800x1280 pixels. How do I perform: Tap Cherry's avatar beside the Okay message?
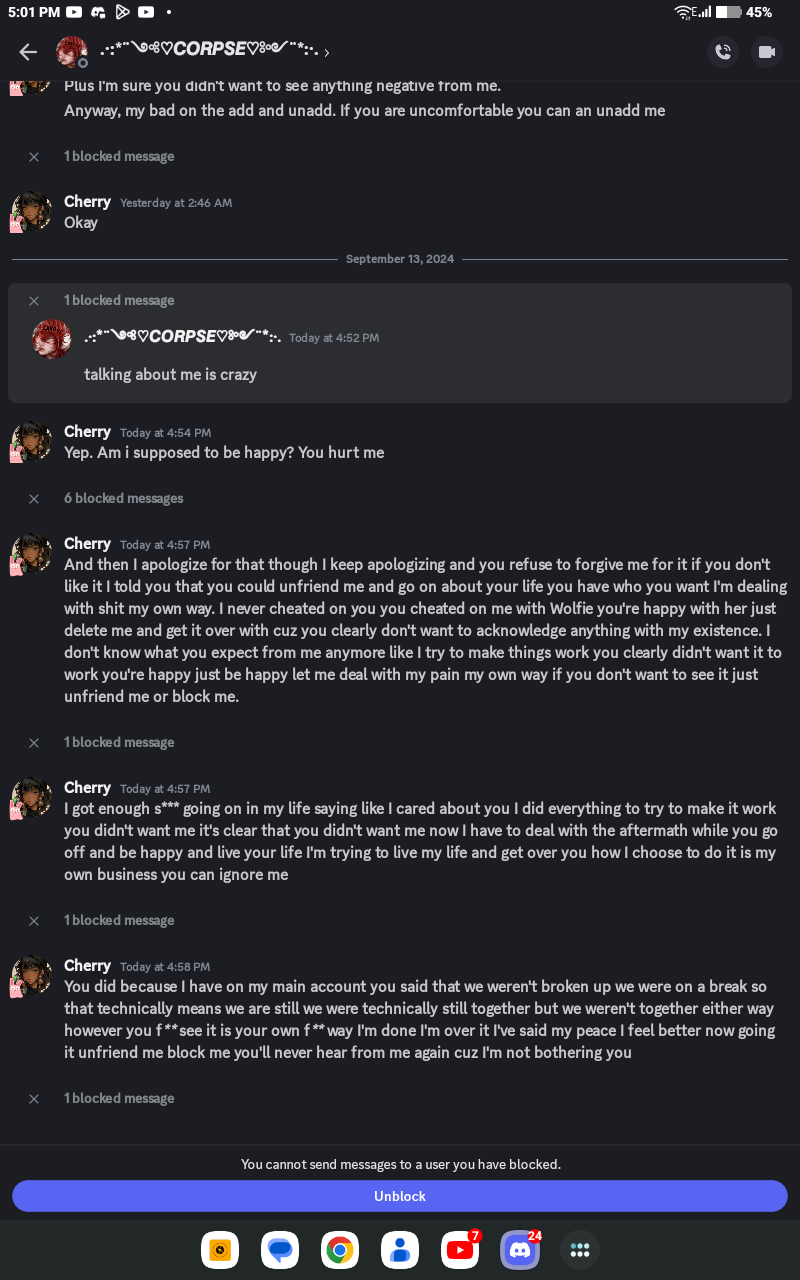[32, 212]
